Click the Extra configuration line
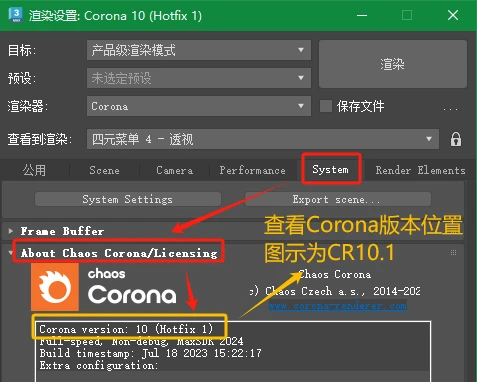The width and height of the screenshot is (477, 382). point(99,366)
